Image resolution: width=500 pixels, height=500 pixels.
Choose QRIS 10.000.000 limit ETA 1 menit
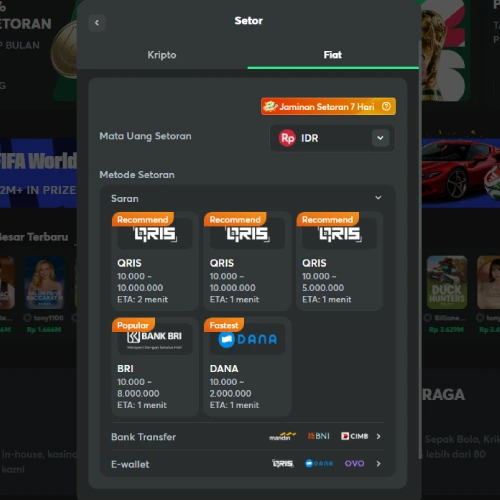click(247, 261)
